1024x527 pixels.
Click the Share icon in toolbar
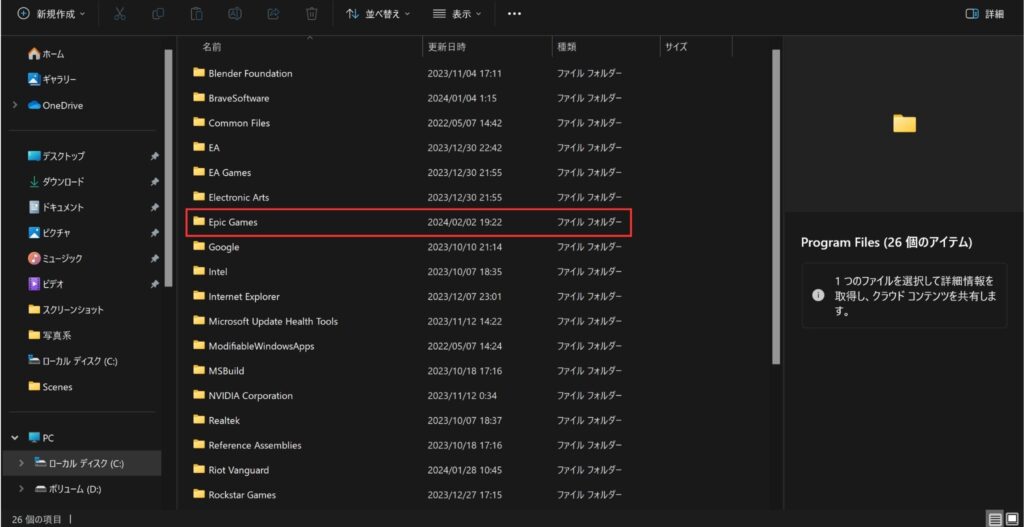(x=274, y=14)
